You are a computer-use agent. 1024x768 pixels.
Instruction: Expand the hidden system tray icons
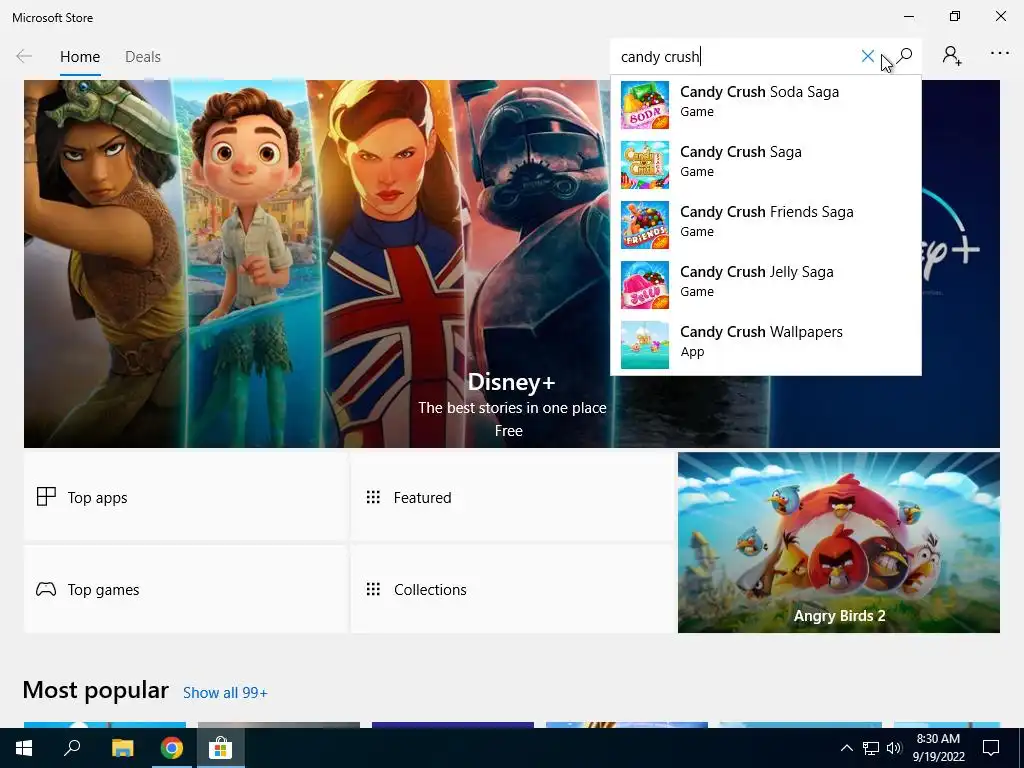pos(846,748)
